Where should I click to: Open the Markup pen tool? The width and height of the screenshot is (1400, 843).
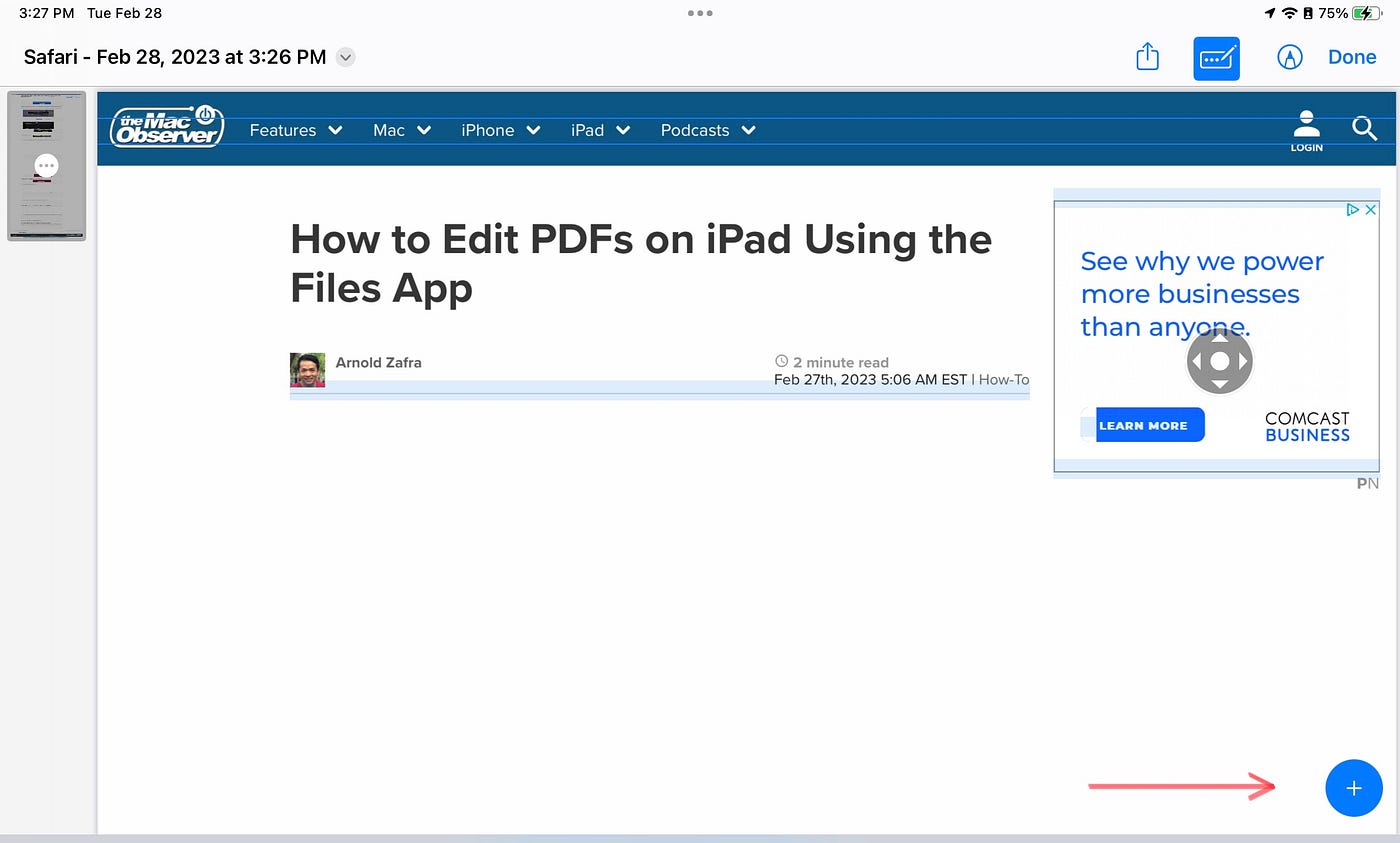pos(1290,57)
